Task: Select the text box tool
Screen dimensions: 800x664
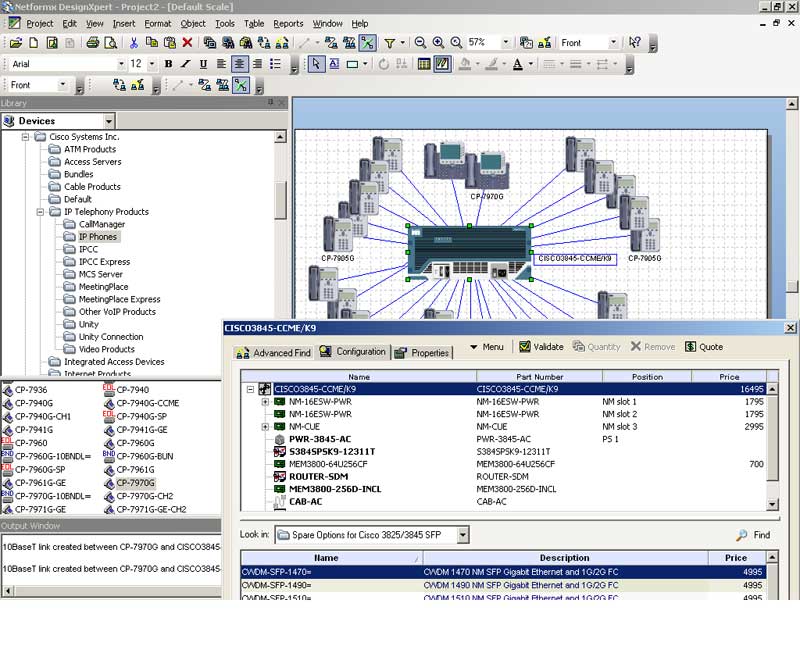Action: [x=334, y=64]
